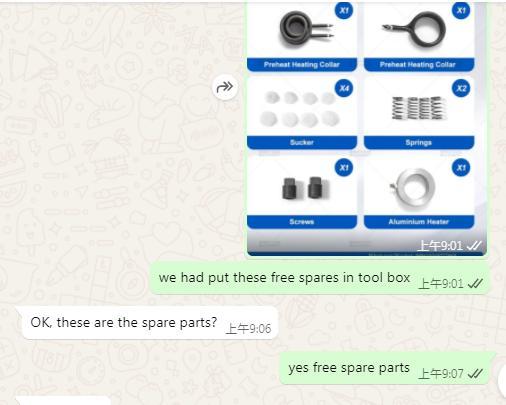Select the 'yes free spare parts' reply bubble
The image size is (506, 405).
[385, 368]
